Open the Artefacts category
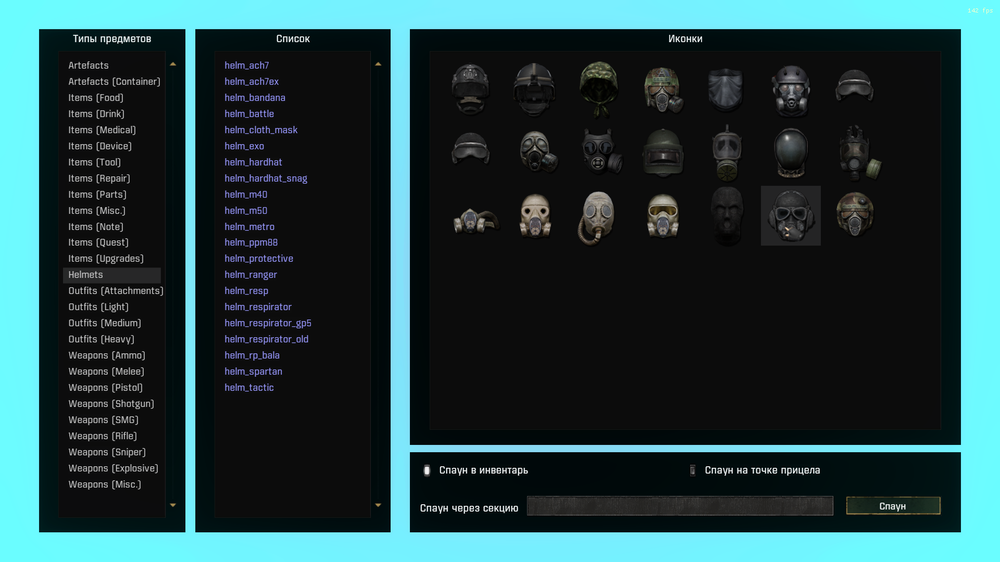The width and height of the screenshot is (1000, 562). (x=88, y=65)
